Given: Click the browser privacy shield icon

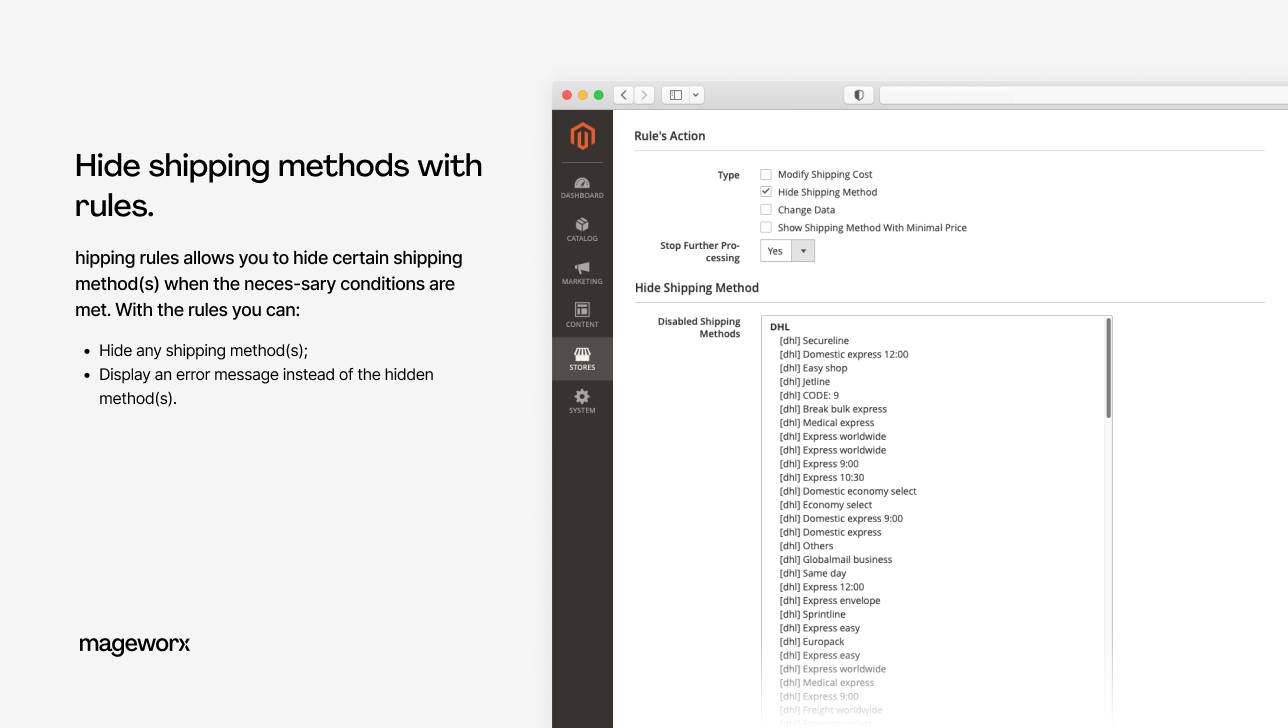Looking at the screenshot, I should click(x=858, y=94).
